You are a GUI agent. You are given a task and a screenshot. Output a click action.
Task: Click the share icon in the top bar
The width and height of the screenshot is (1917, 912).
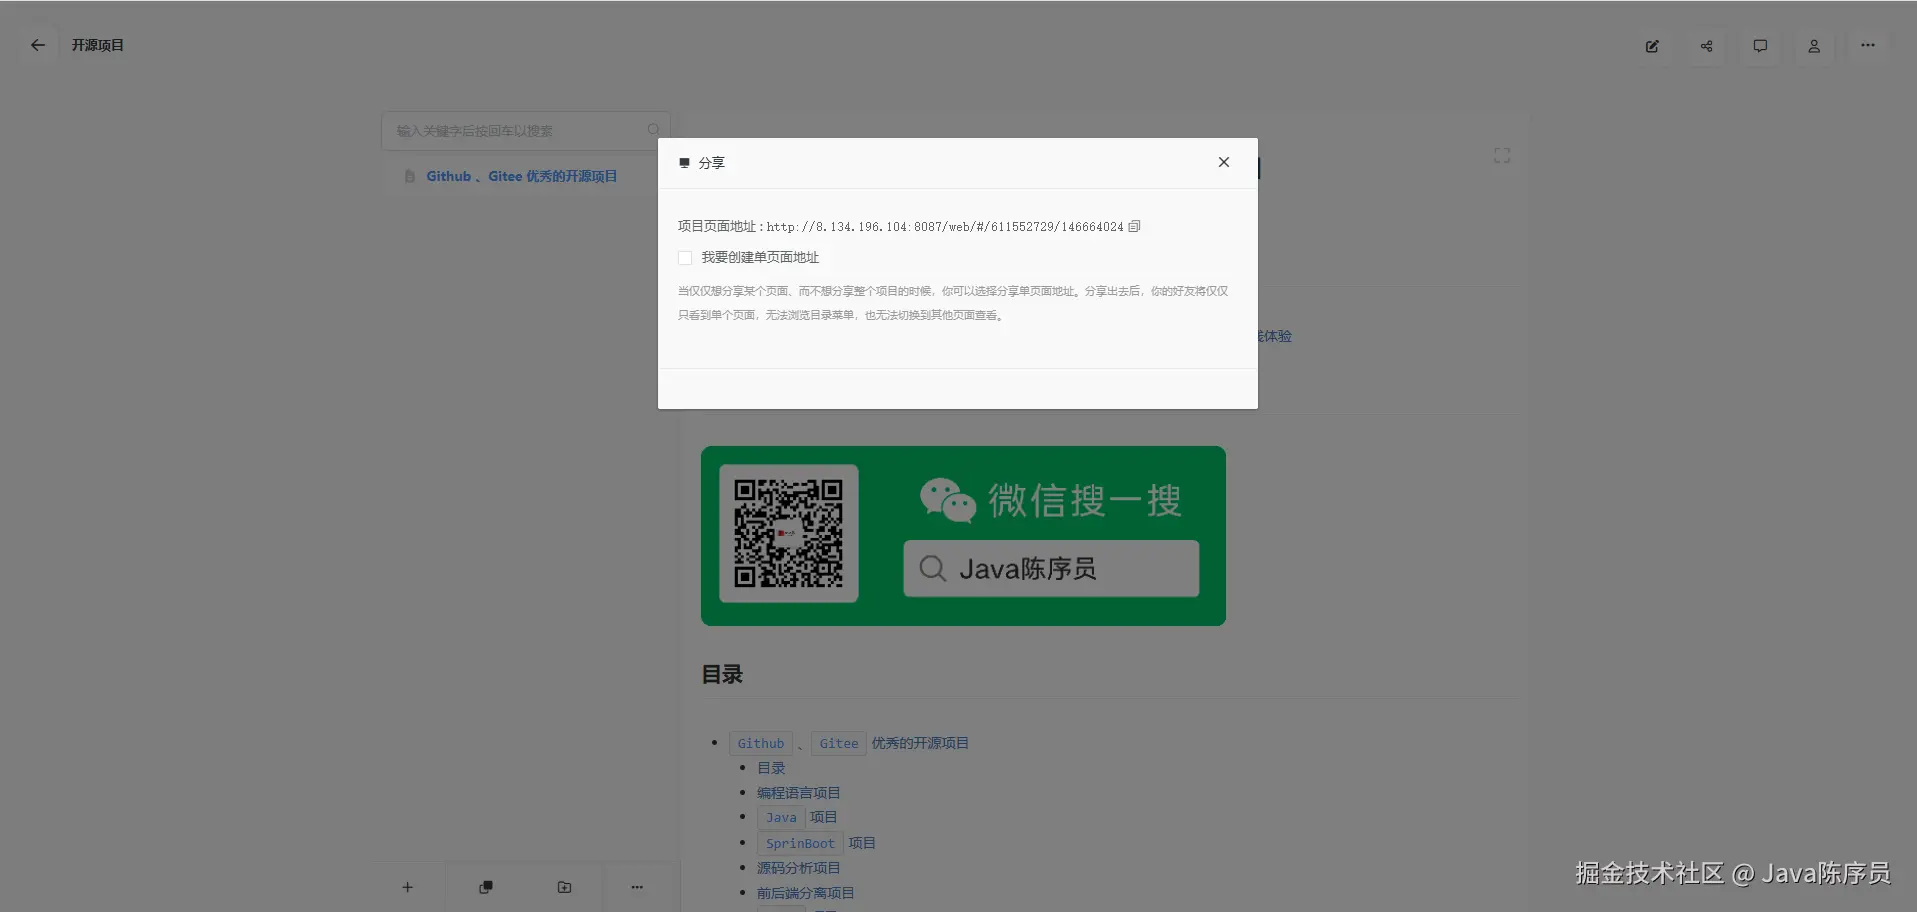[x=1706, y=46]
